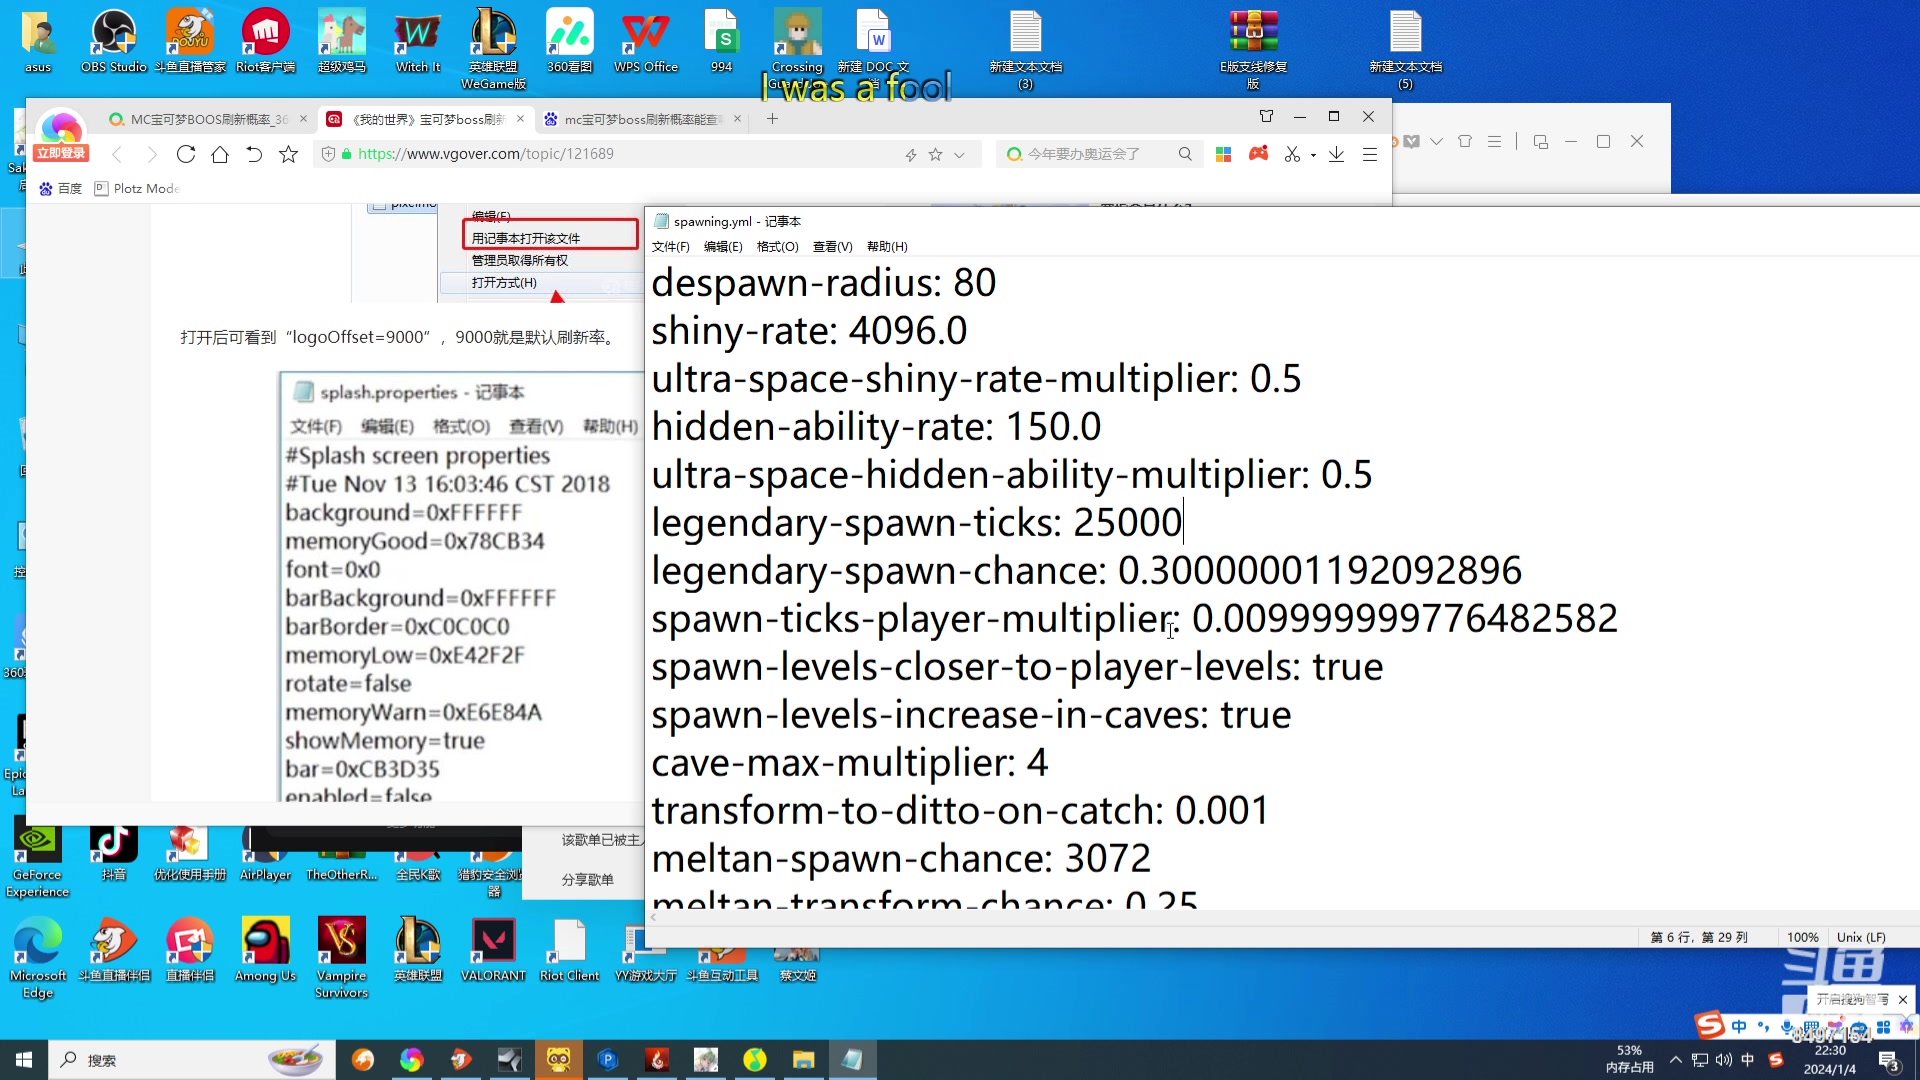The width and height of the screenshot is (1920, 1080).
Task: Expand the address bar dropdown chevron
Action: (959, 155)
